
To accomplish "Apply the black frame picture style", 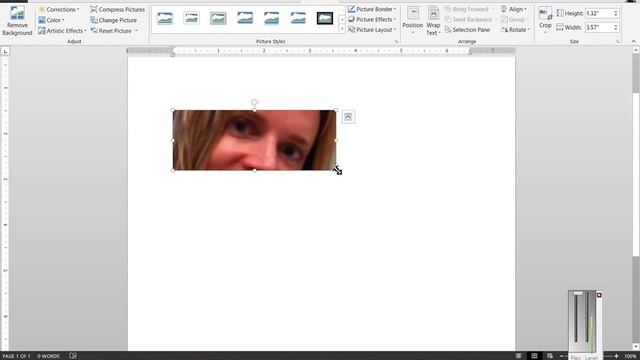I will (x=325, y=18).
